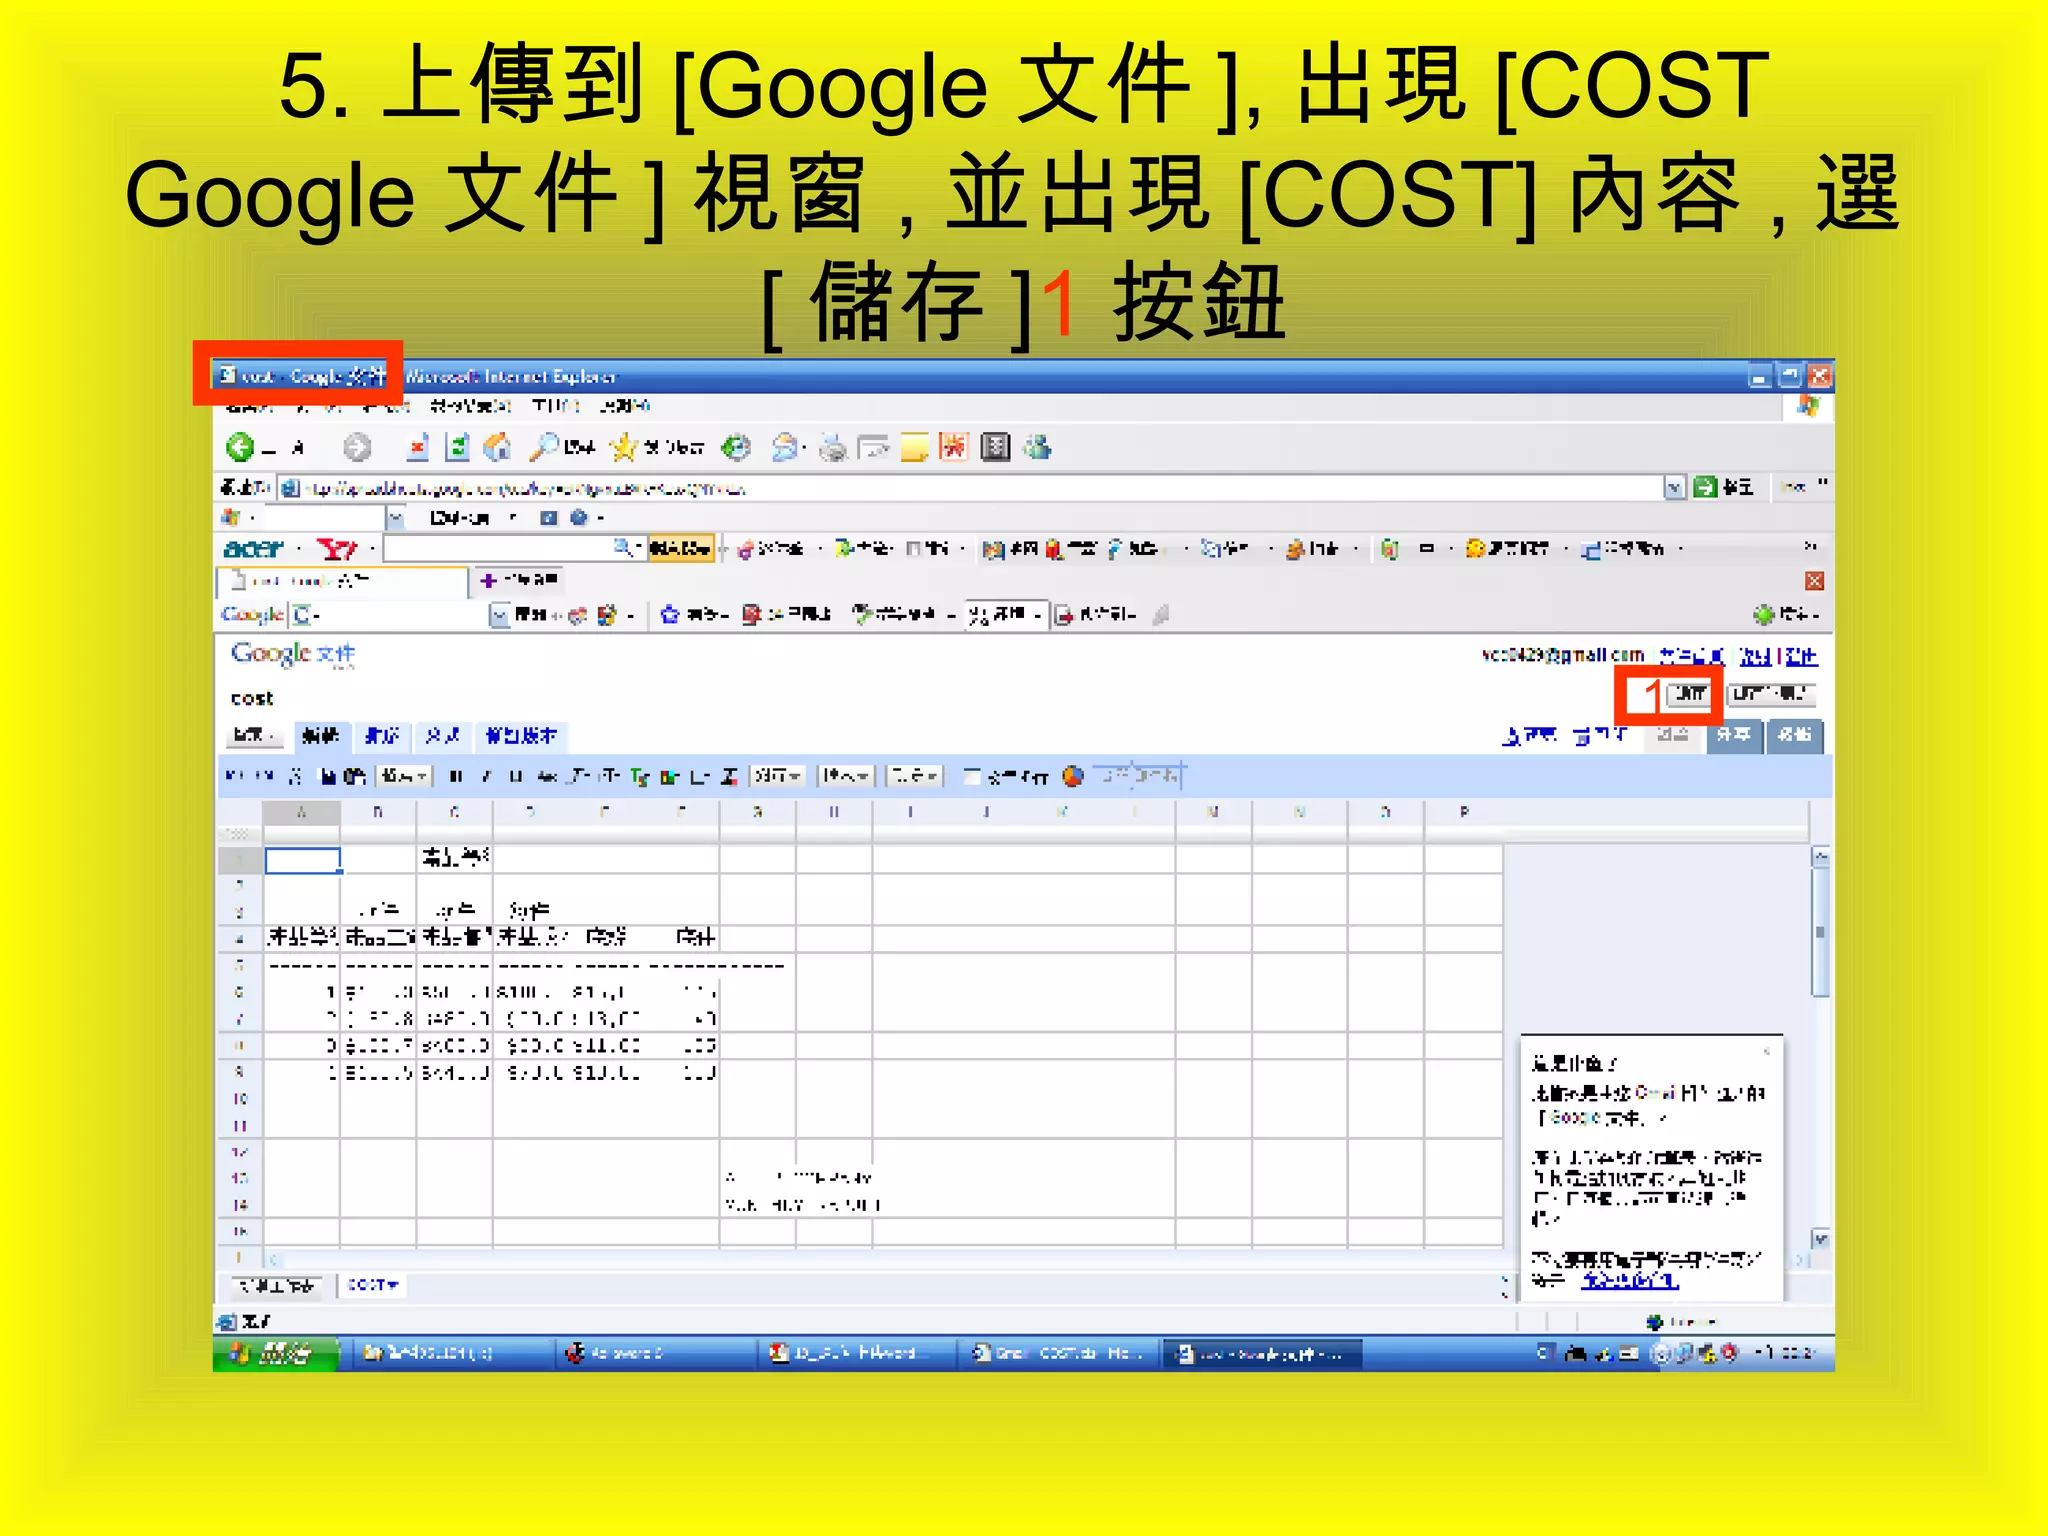The height and width of the screenshot is (1536, 2048).
Task: Switch to the Revisions tab in Google spreadsheet
Action: (x=521, y=736)
